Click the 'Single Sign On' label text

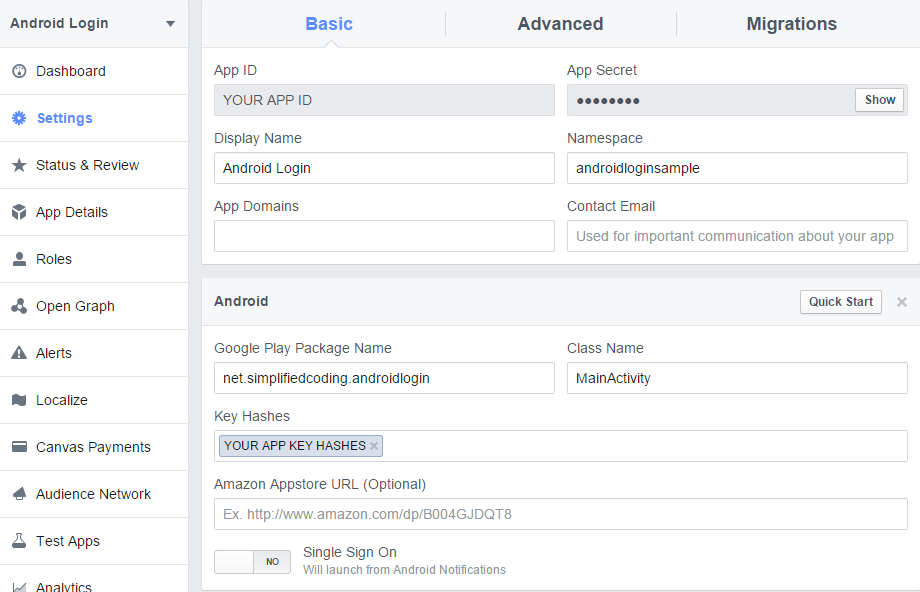[x=350, y=552]
